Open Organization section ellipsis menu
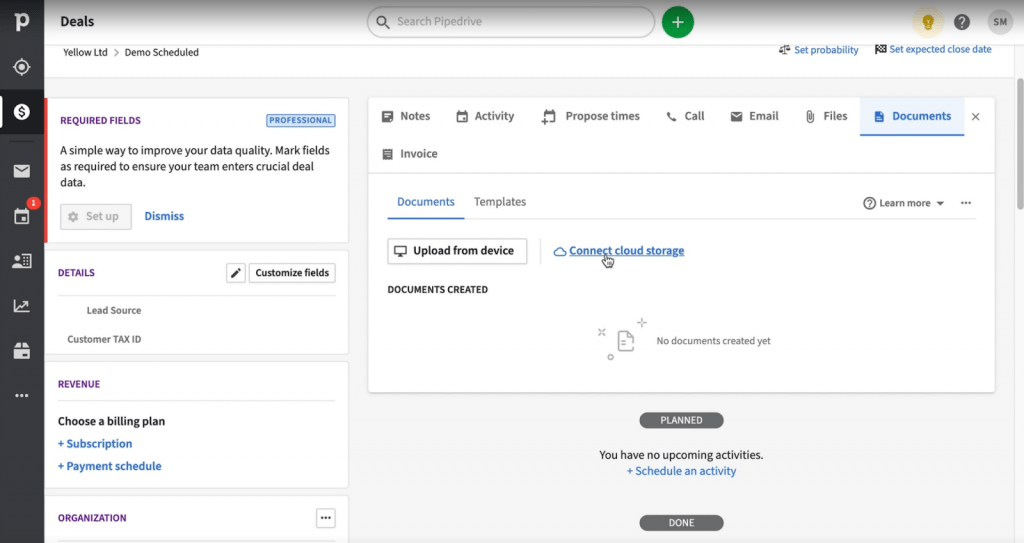 pos(326,518)
